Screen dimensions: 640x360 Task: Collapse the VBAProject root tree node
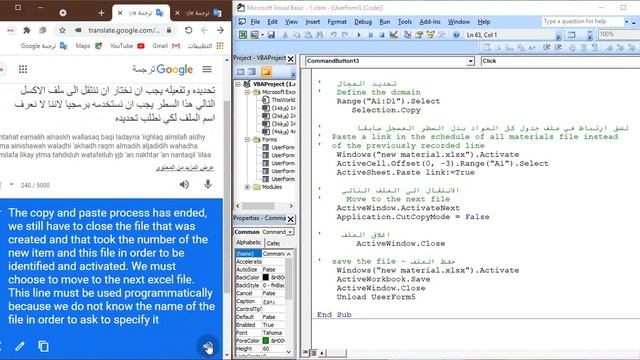238,84
